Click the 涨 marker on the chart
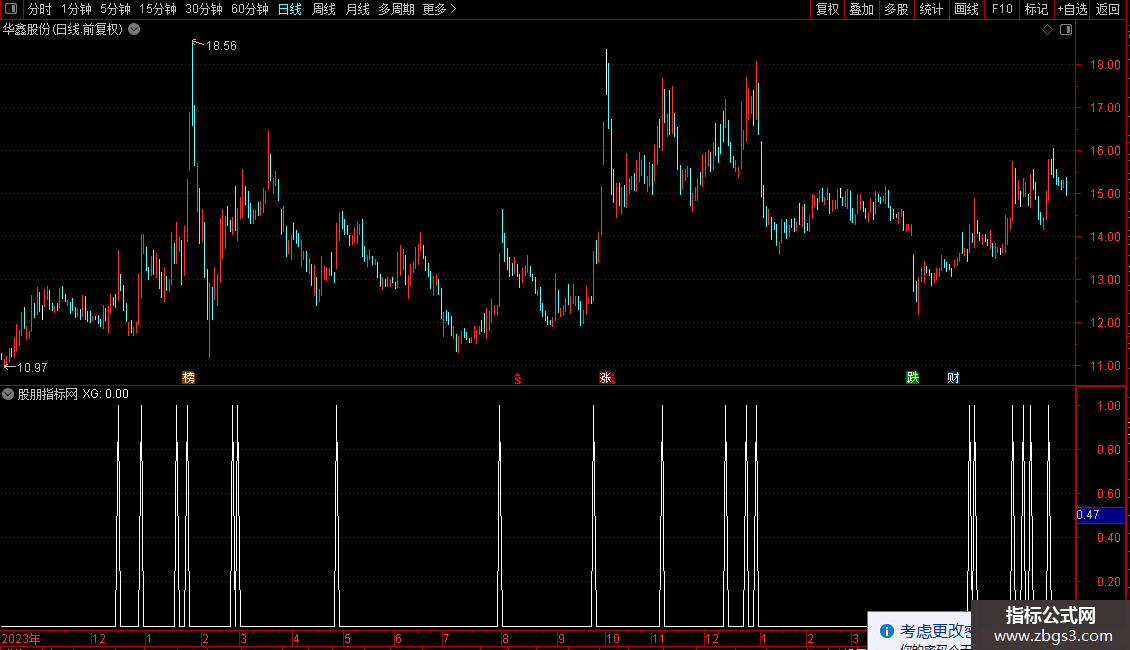This screenshot has width=1130, height=650. click(606, 378)
